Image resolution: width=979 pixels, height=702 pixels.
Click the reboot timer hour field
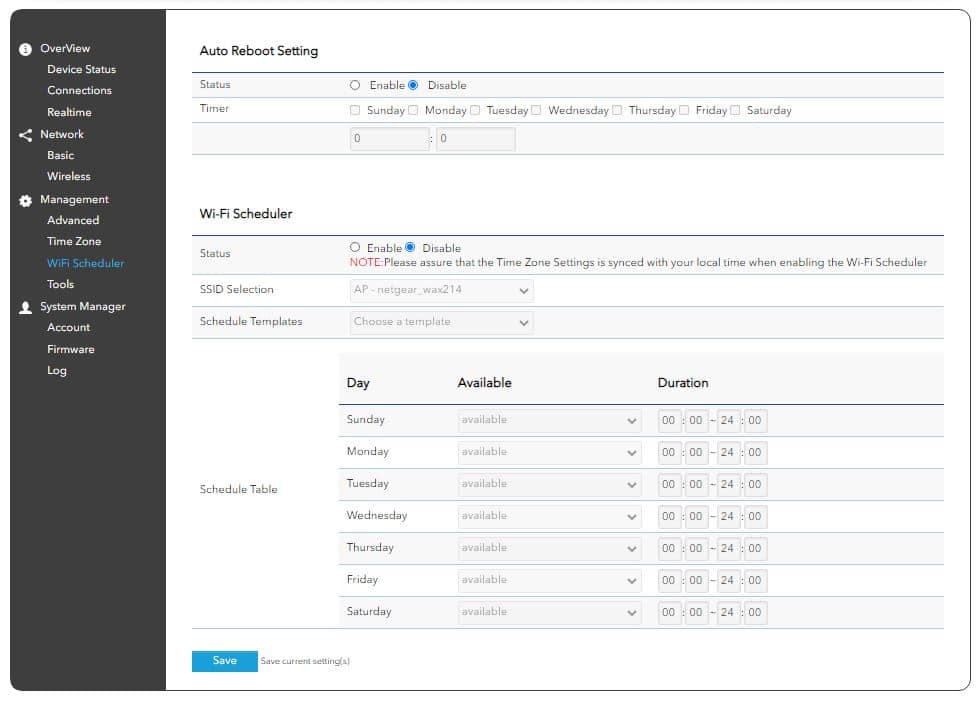tap(390, 139)
